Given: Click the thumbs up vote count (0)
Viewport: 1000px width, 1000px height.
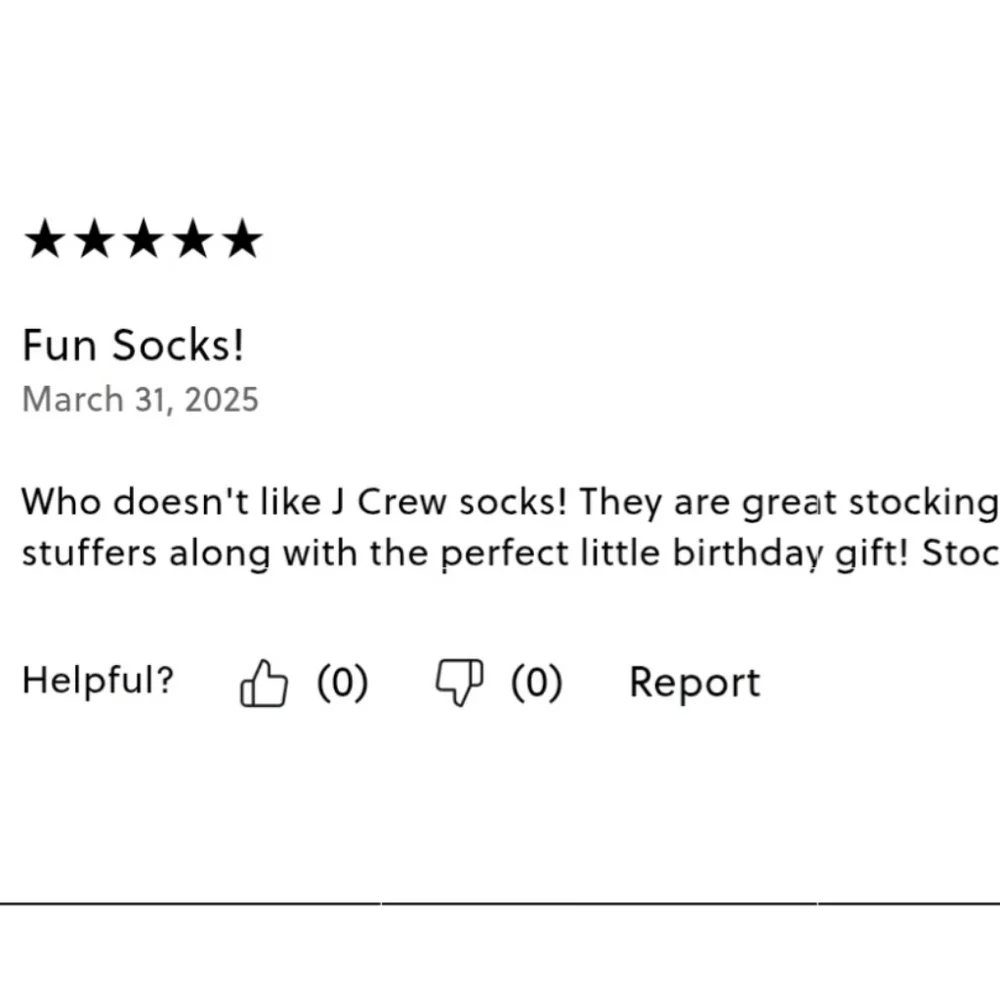Looking at the screenshot, I should 342,682.
